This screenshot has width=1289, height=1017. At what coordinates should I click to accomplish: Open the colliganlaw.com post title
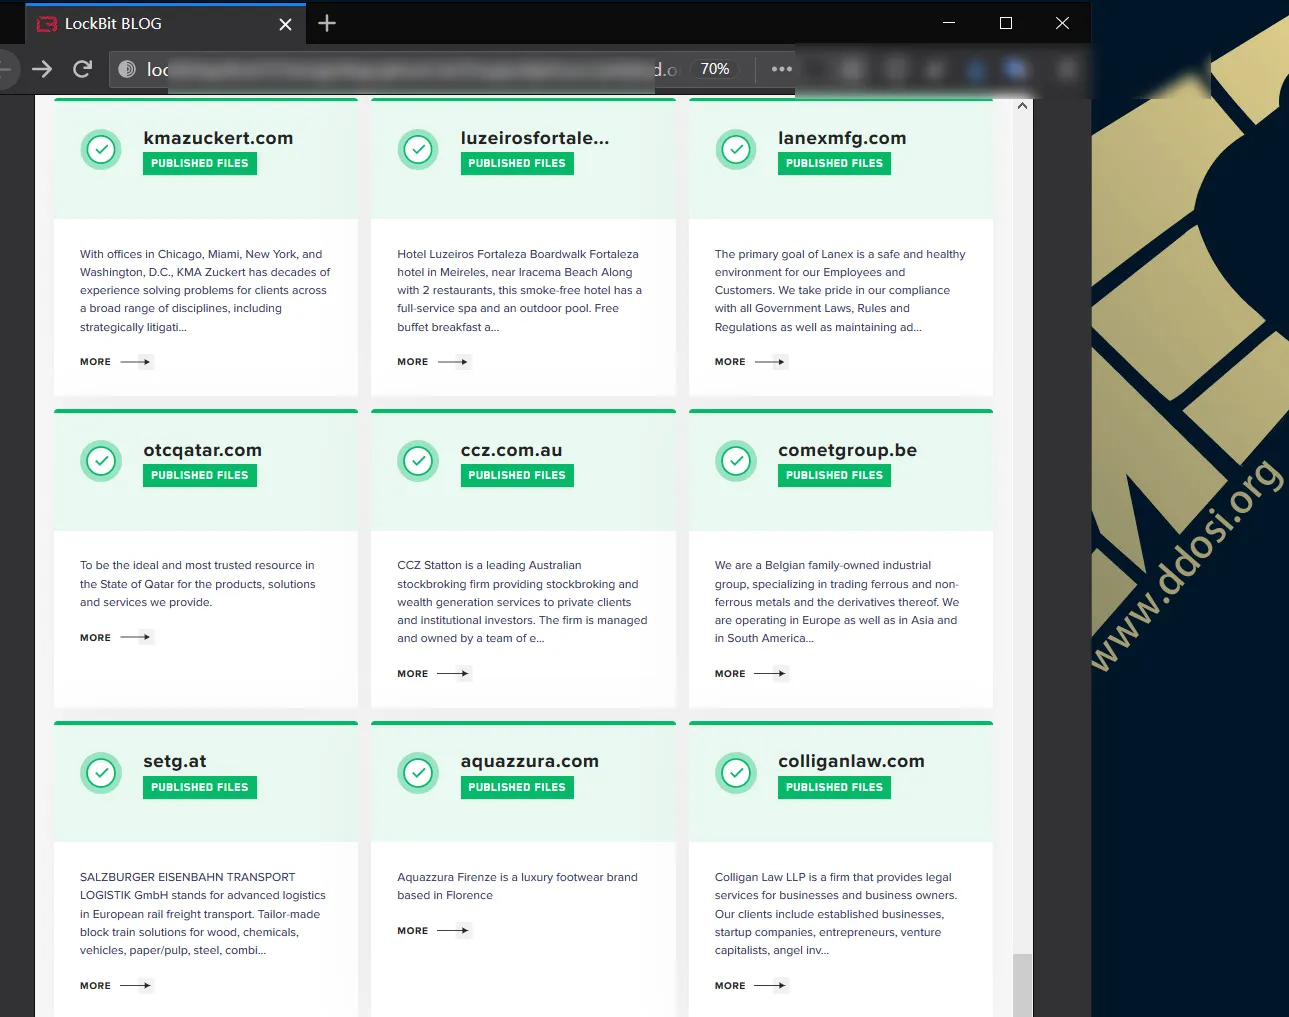(x=851, y=761)
